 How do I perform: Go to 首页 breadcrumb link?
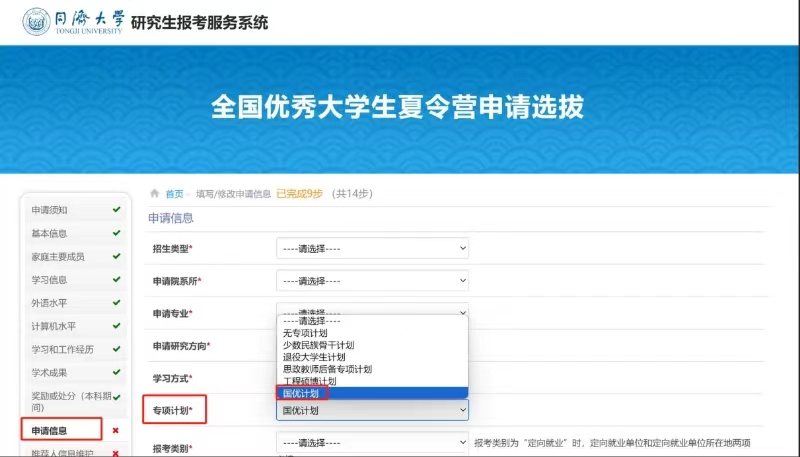174,194
